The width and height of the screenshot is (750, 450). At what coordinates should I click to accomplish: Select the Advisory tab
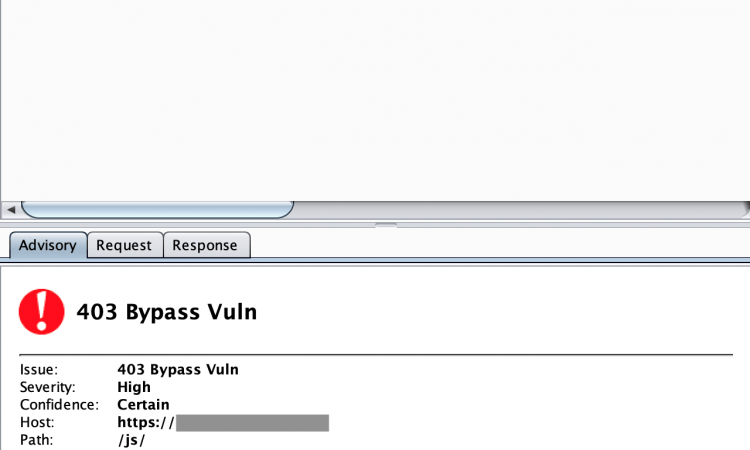coord(48,245)
